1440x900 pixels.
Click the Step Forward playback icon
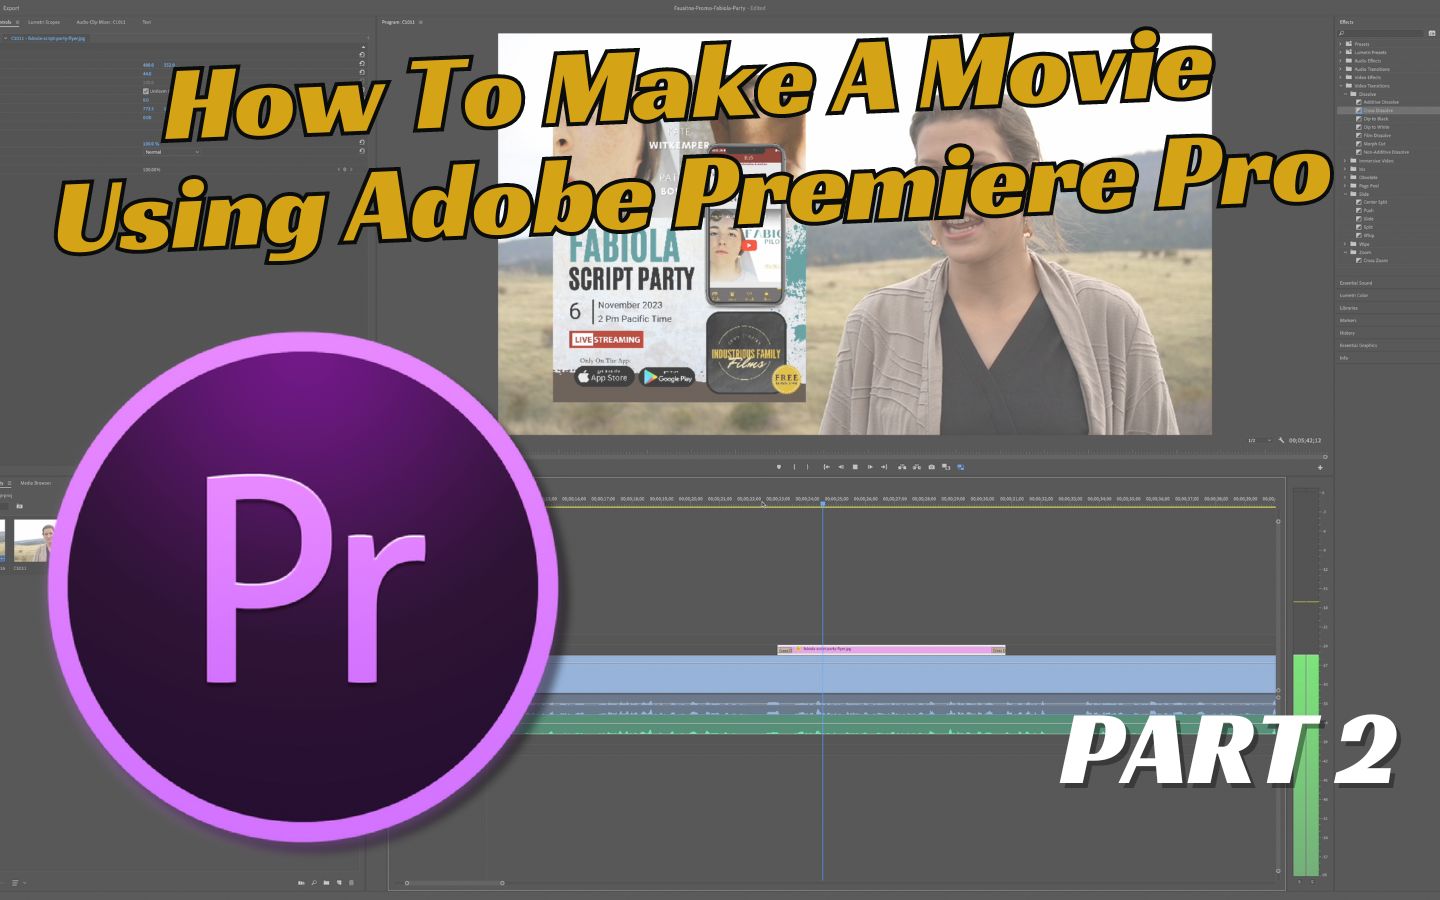(x=870, y=466)
